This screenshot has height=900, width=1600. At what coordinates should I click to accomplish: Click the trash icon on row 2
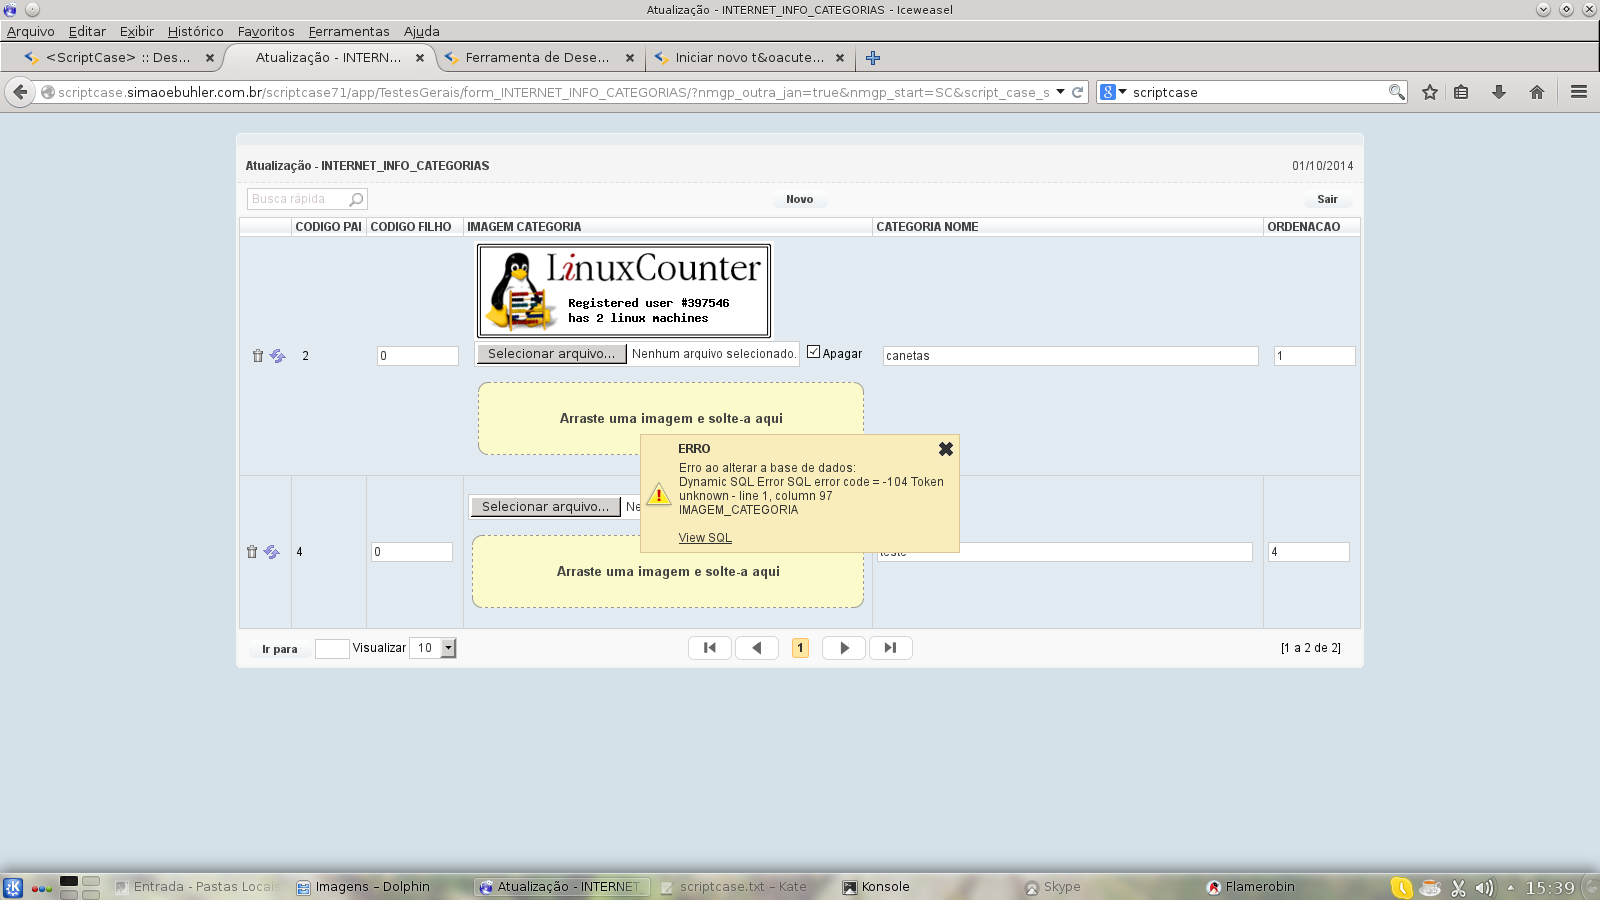257,356
